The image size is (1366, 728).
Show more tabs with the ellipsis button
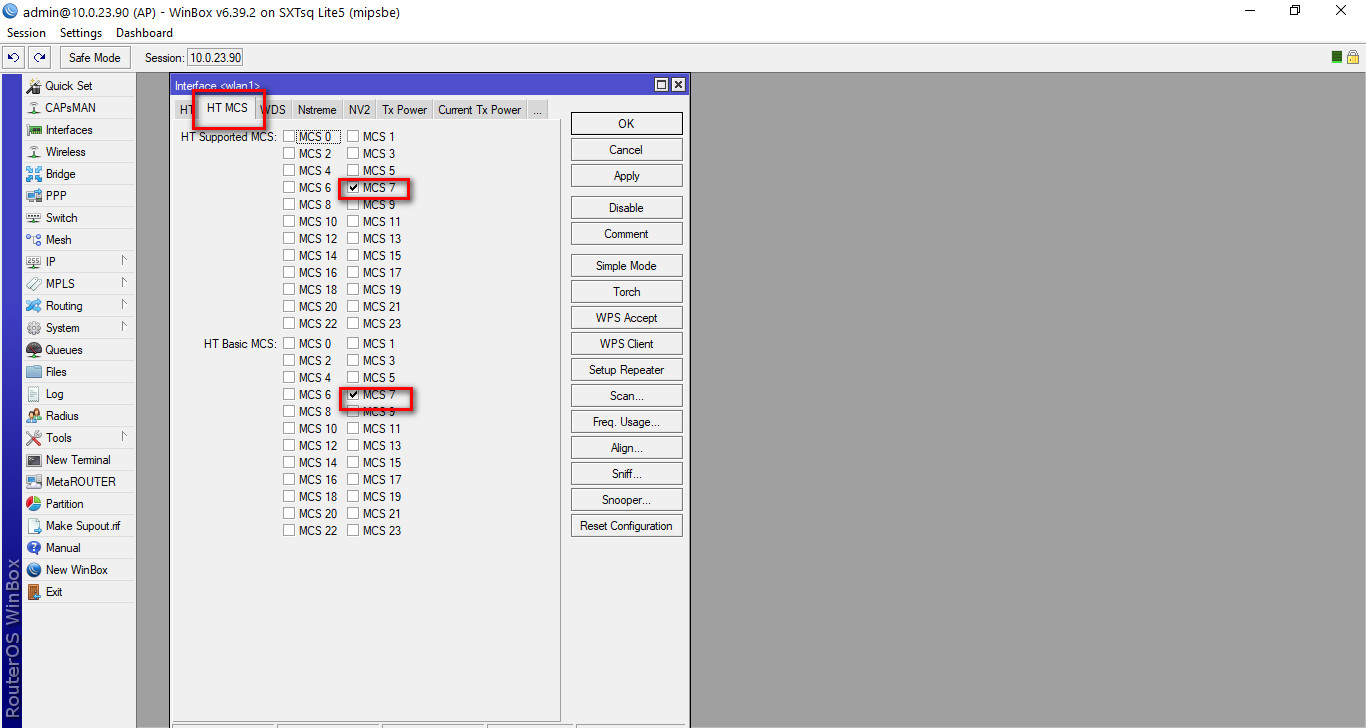tap(538, 110)
